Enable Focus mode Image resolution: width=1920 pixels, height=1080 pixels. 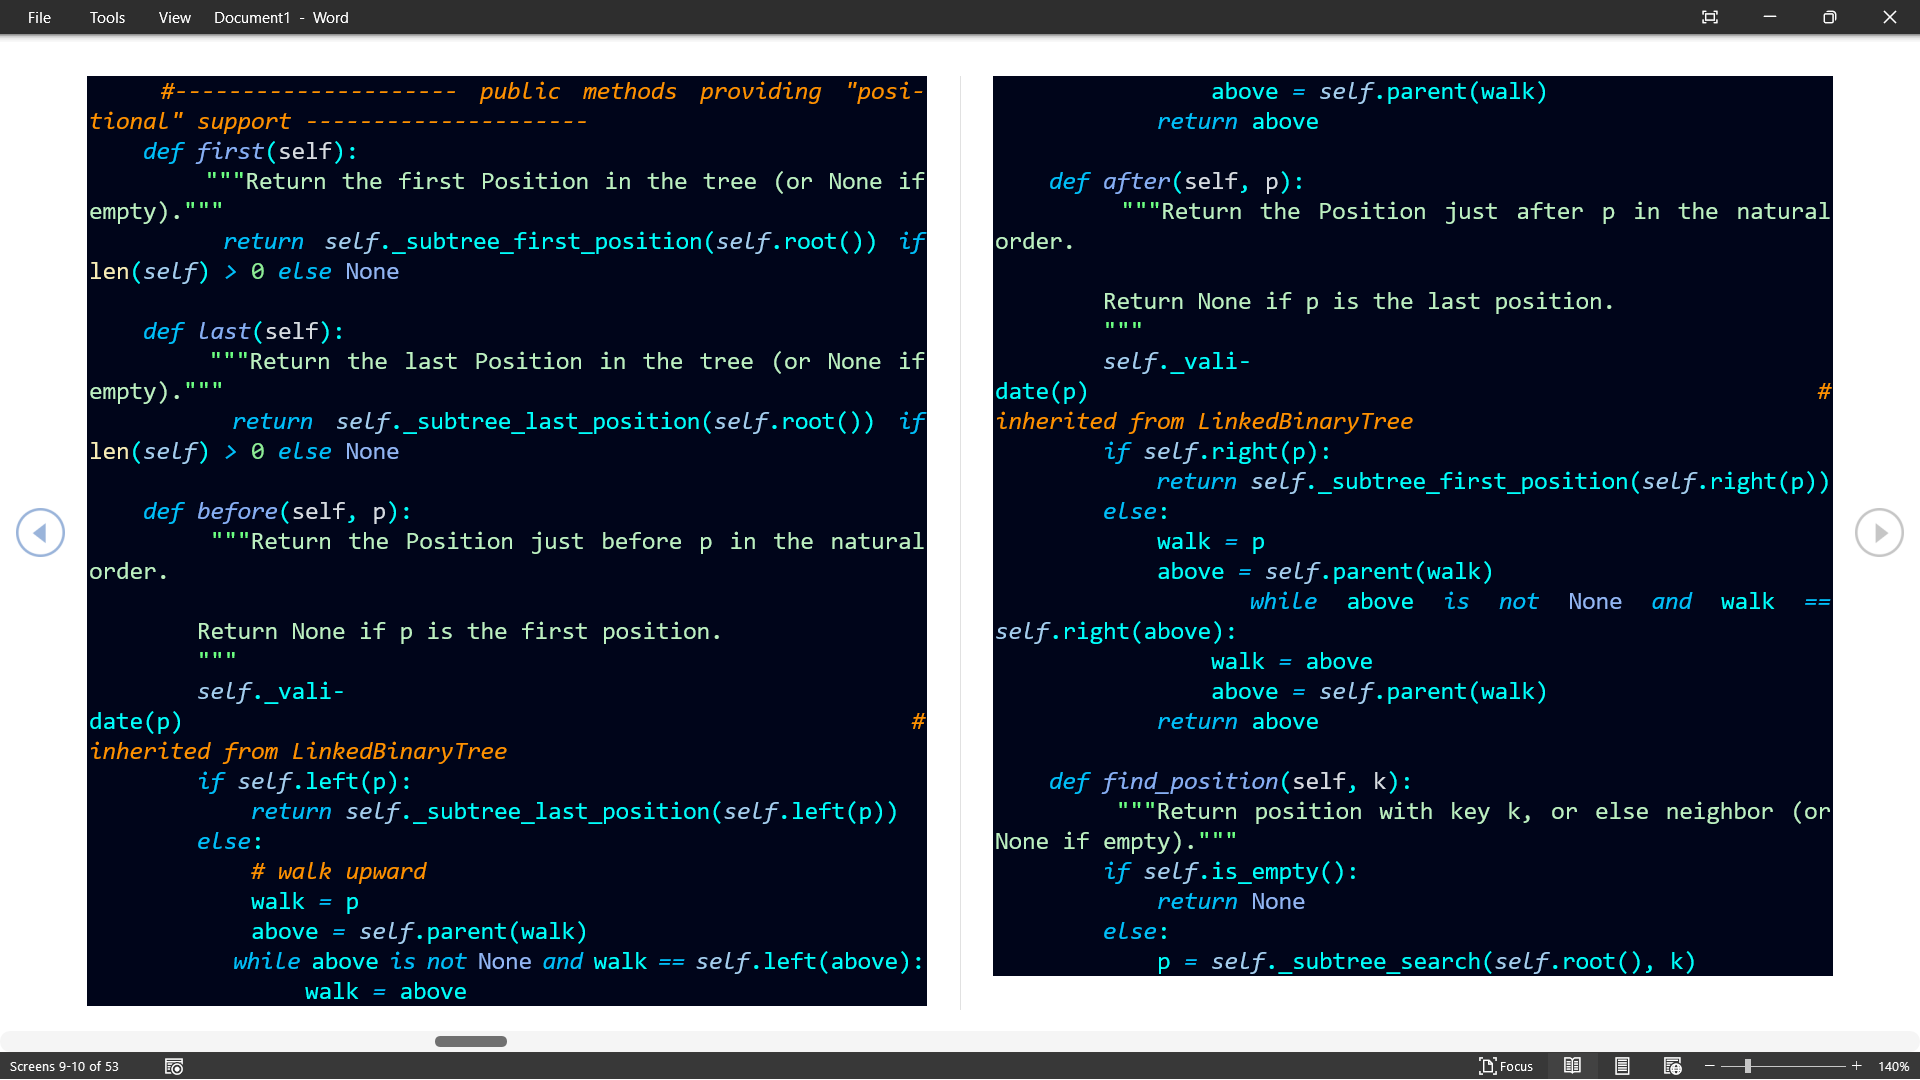1506,1066
